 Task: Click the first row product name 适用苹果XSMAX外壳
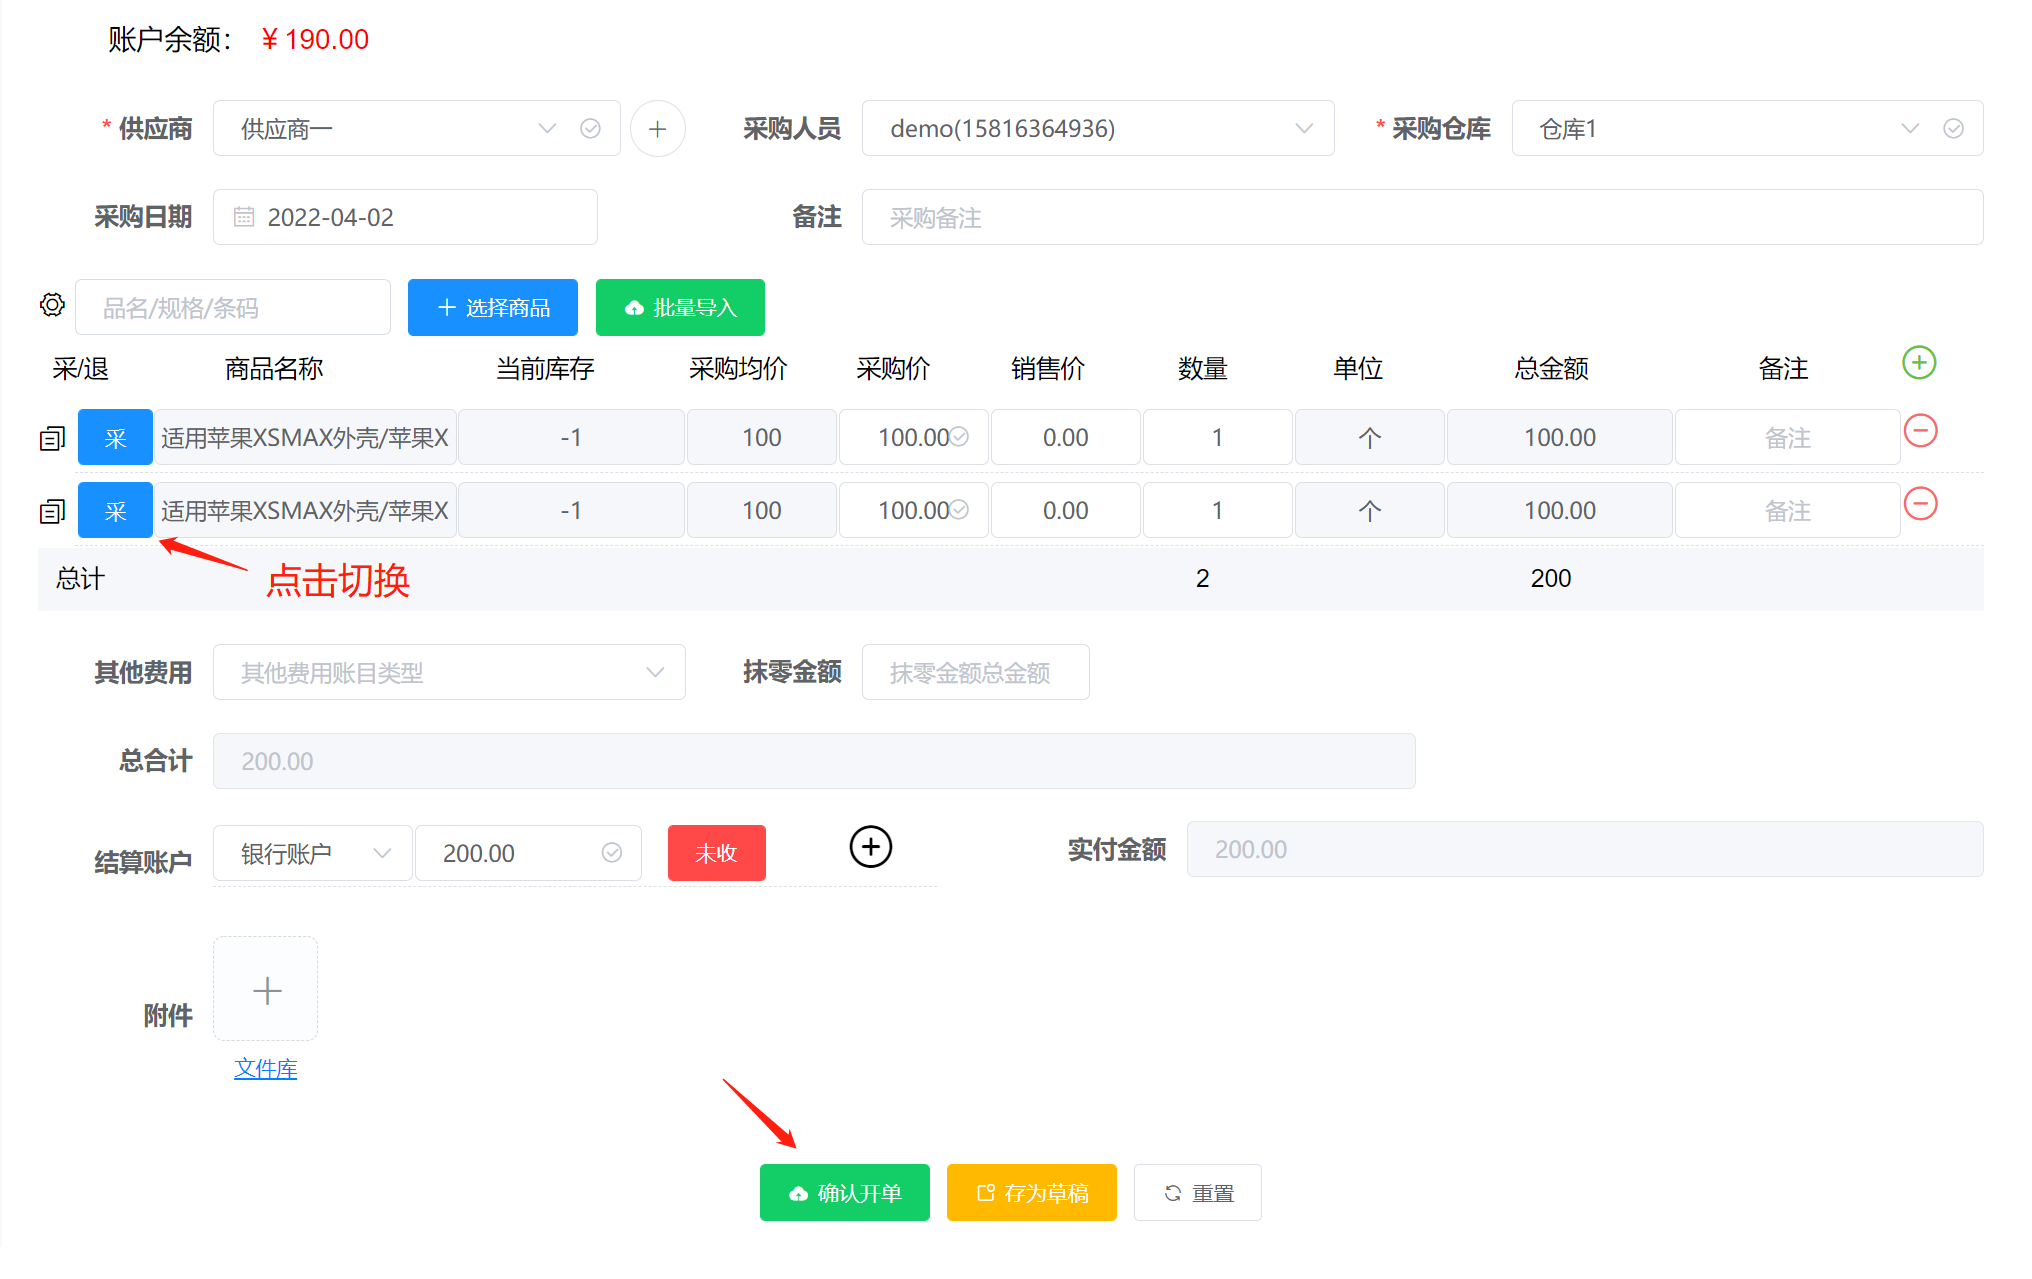point(305,437)
